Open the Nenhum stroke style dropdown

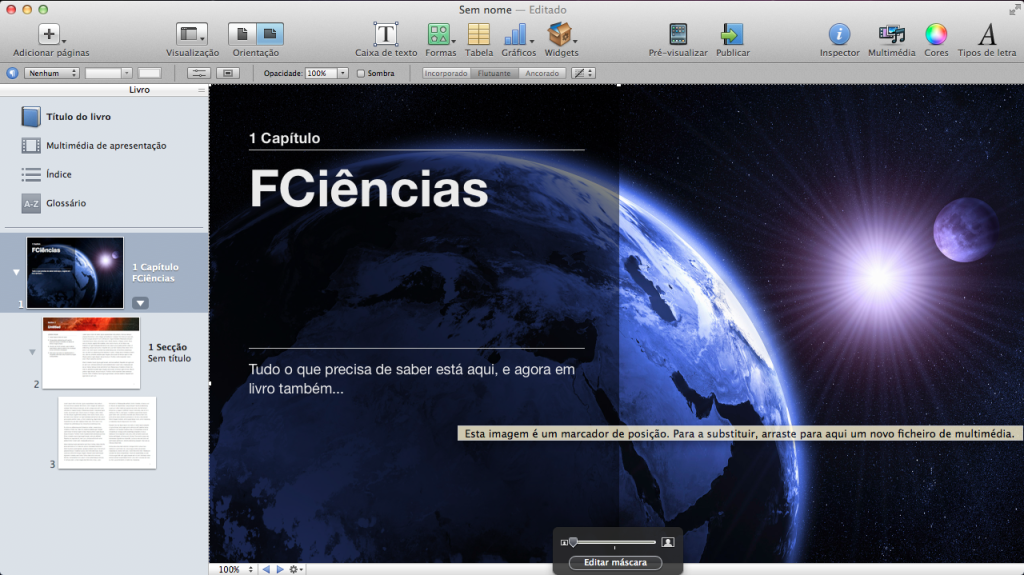coord(52,73)
